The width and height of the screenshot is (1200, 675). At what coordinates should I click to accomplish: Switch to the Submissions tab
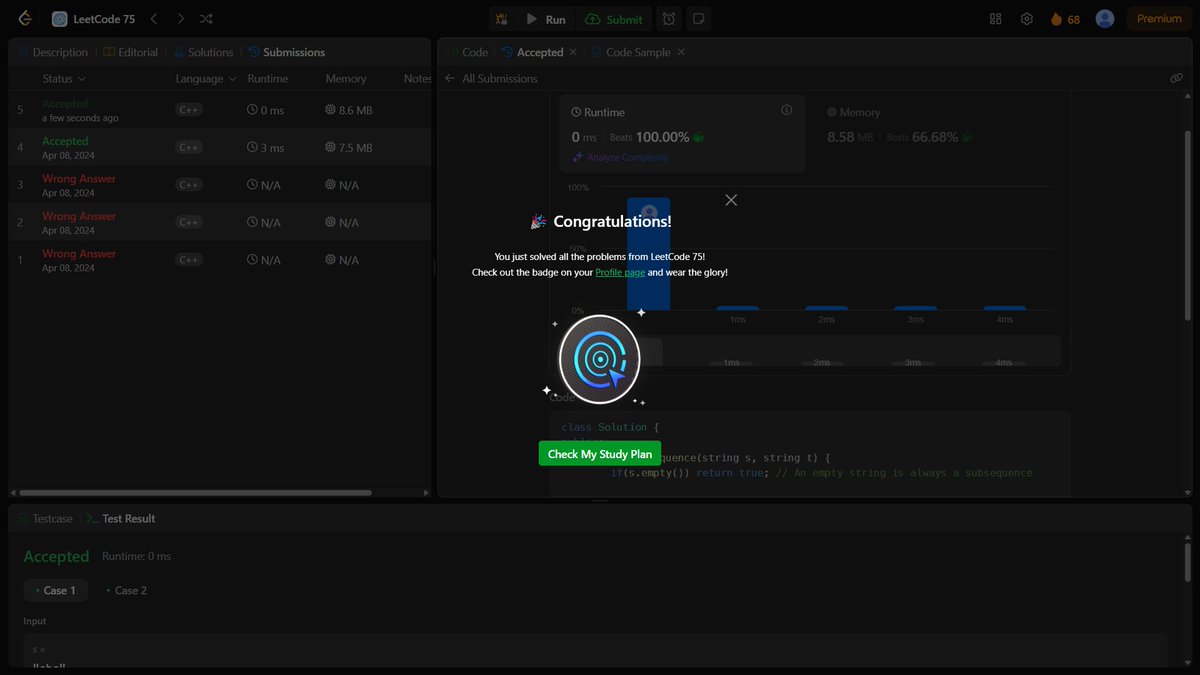tap(286, 52)
